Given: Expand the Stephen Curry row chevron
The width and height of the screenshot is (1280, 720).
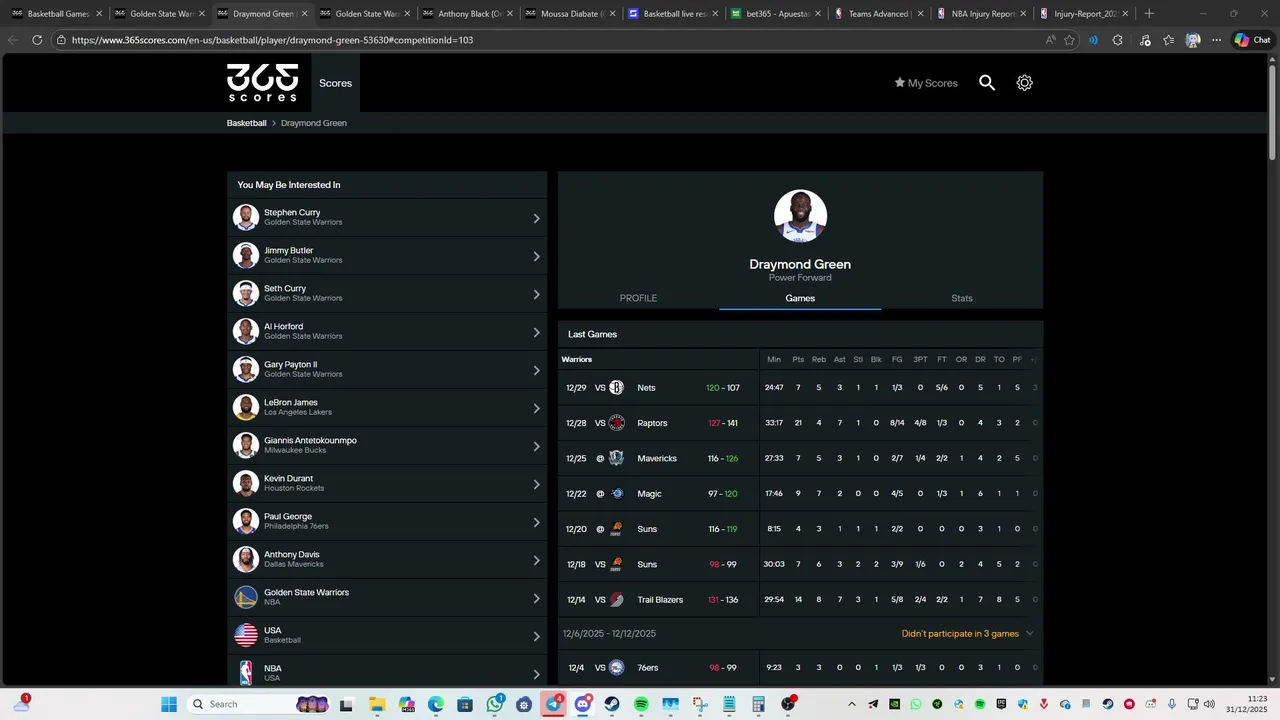Looking at the screenshot, I should coord(536,218).
